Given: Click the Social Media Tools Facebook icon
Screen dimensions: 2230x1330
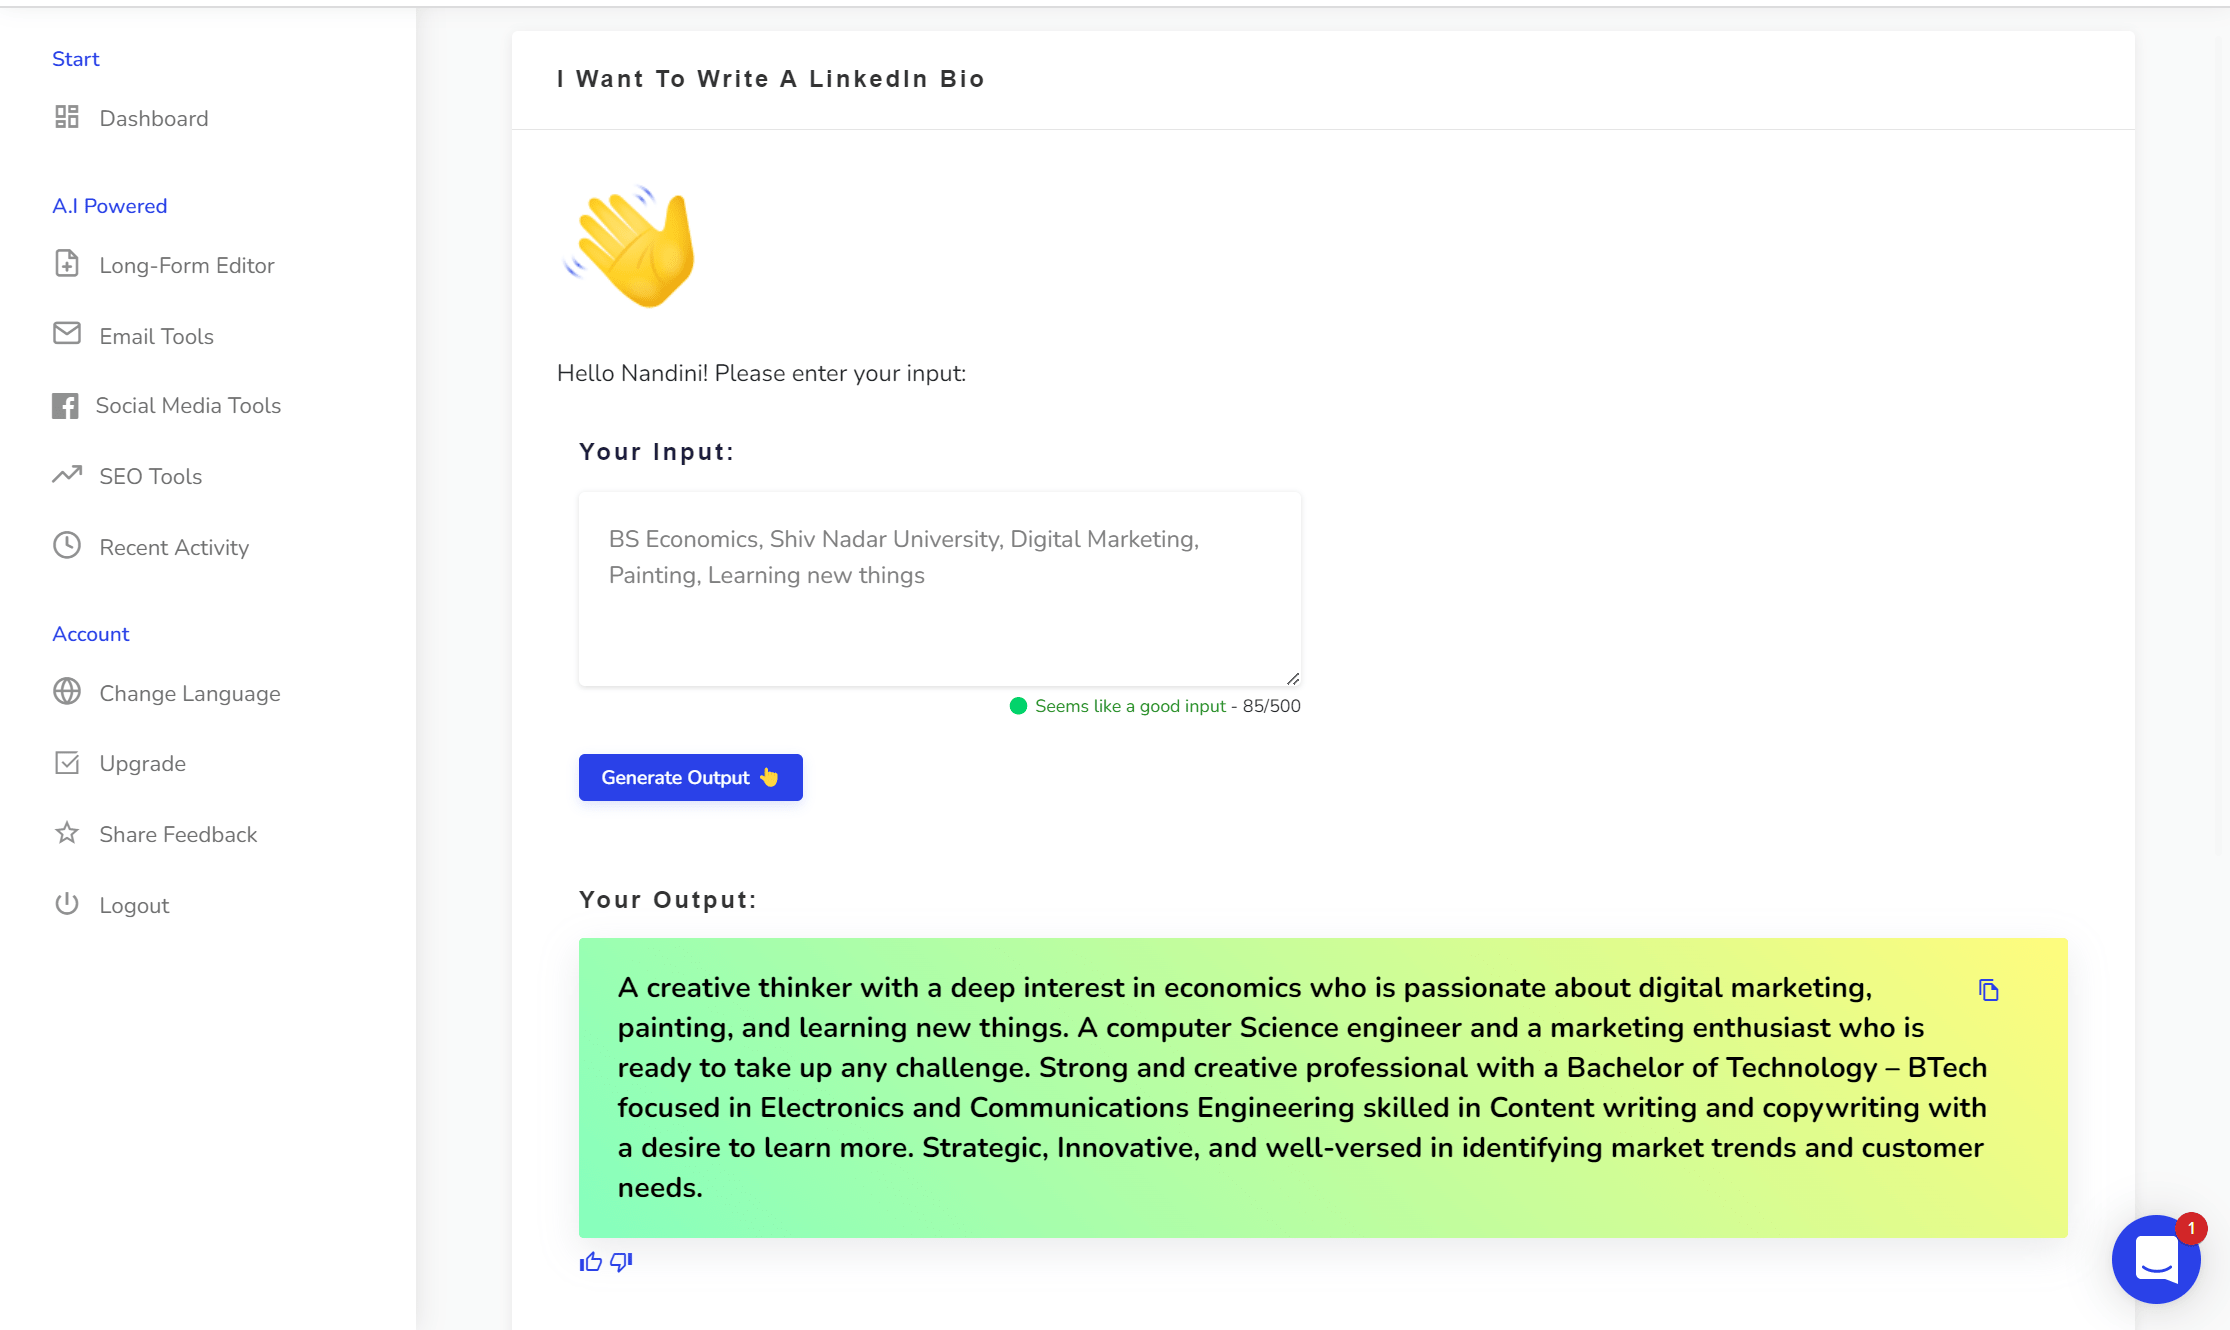Looking at the screenshot, I should pyautogui.click(x=65, y=405).
